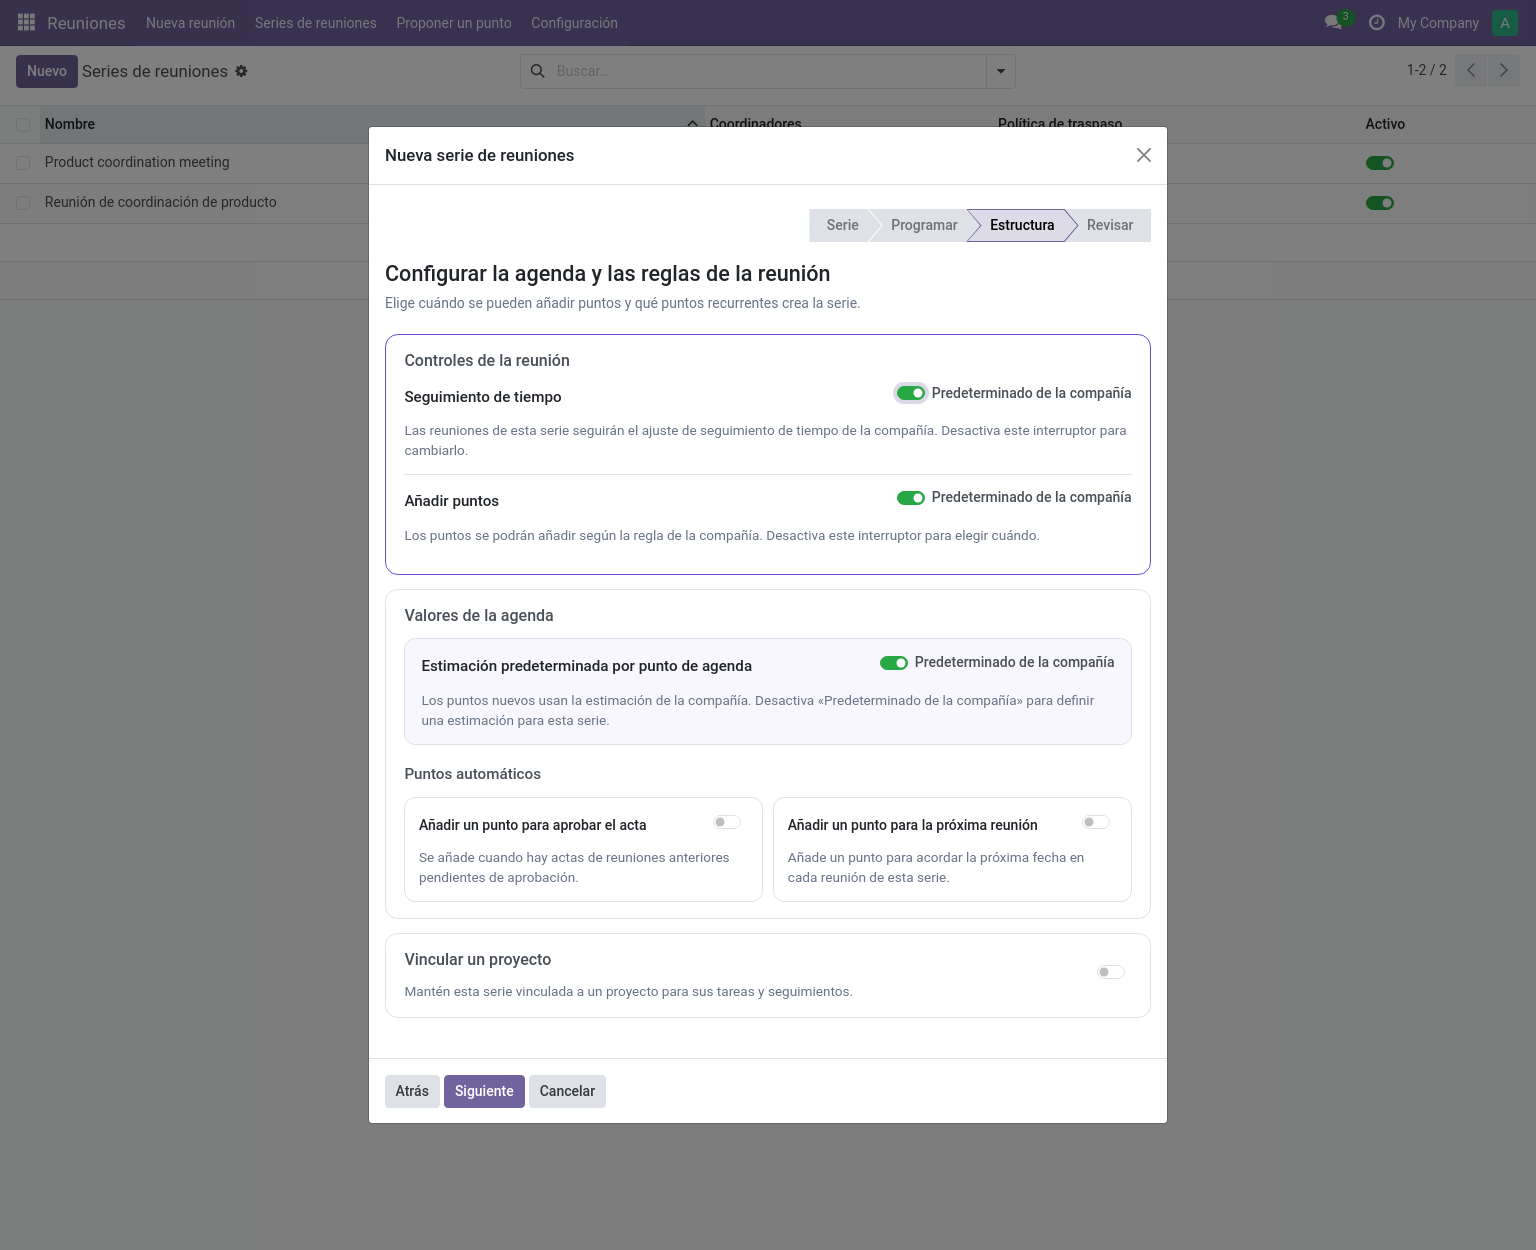Go to the Serie wizard step
Image resolution: width=1536 pixels, height=1250 pixels.
pos(842,225)
